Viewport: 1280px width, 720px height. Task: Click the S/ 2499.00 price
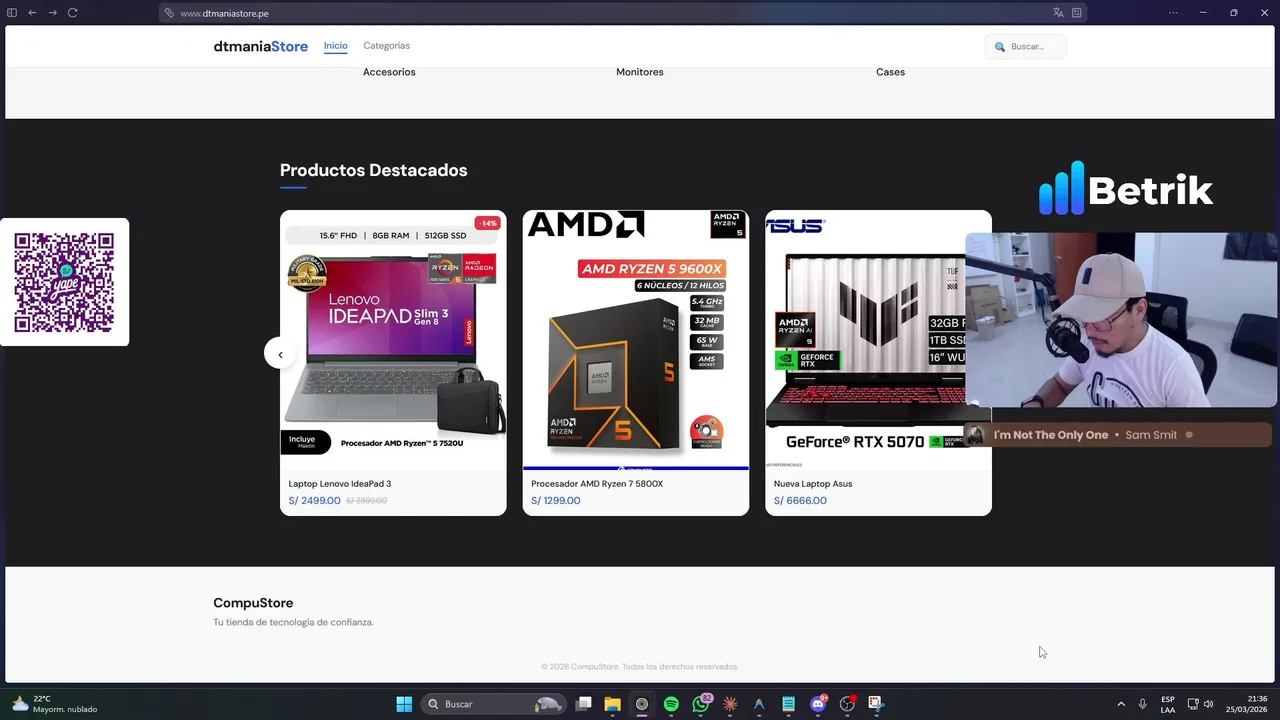coord(314,501)
